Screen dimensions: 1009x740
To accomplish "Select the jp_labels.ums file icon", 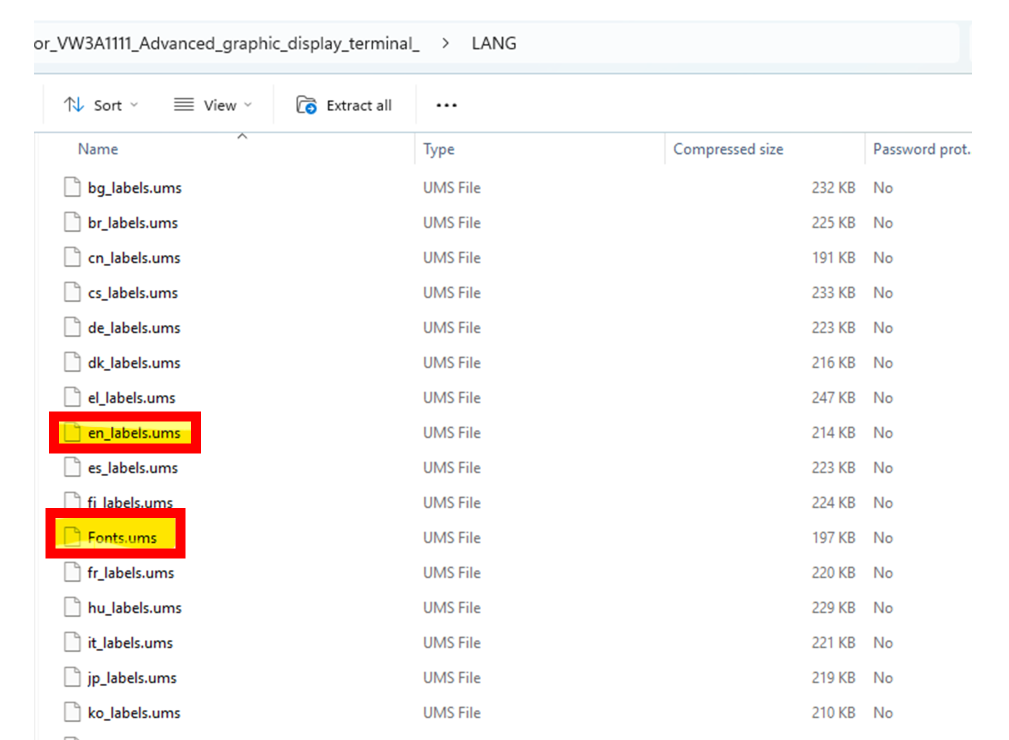I will tap(73, 678).
